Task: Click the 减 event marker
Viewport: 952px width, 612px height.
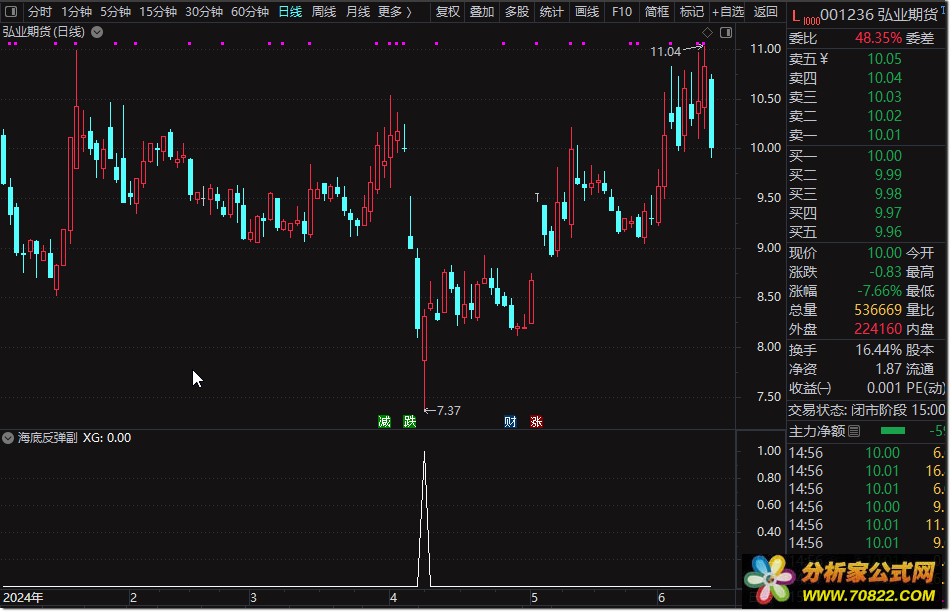Action: pos(384,421)
